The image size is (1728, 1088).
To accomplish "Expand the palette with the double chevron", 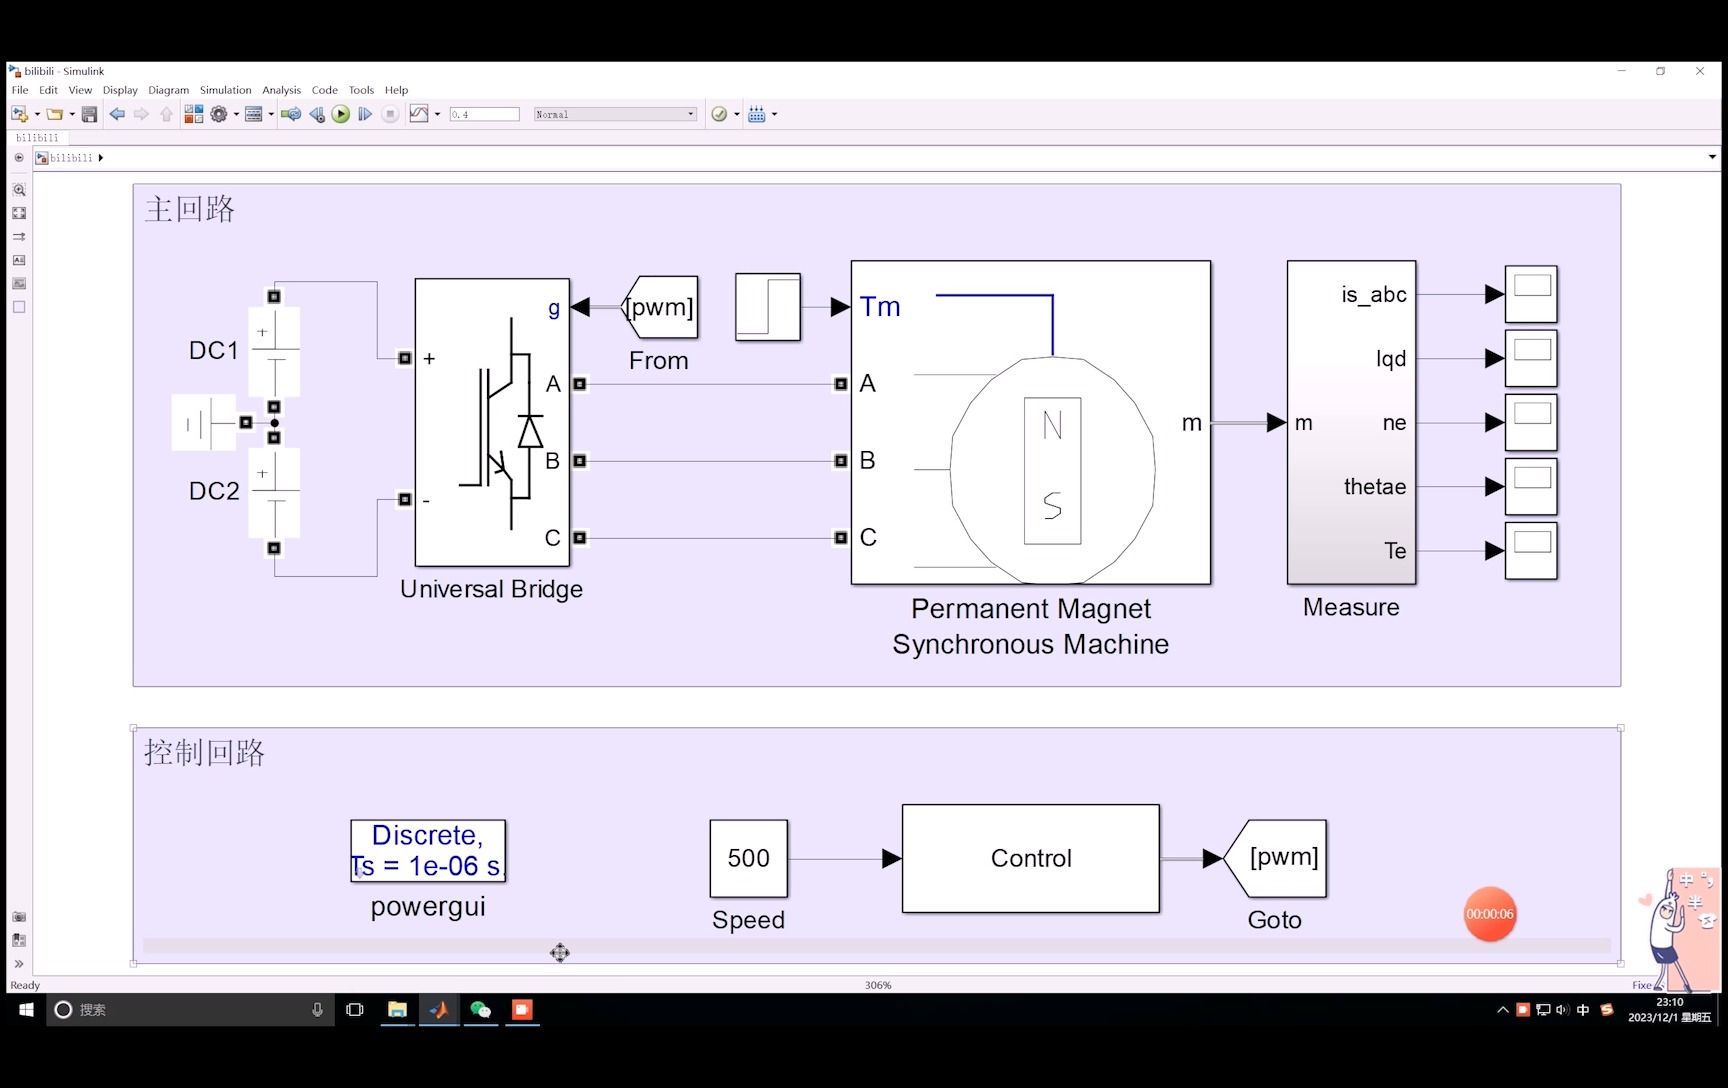I will coord(19,964).
